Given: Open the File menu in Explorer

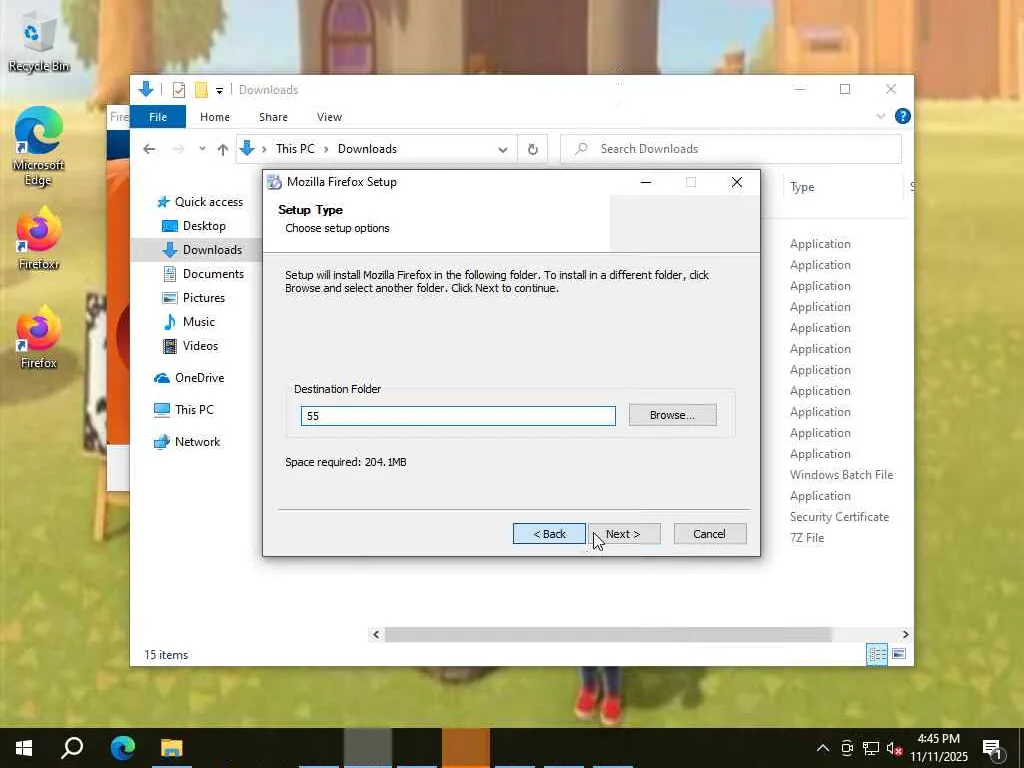Looking at the screenshot, I should pyautogui.click(x=158, y=117).
